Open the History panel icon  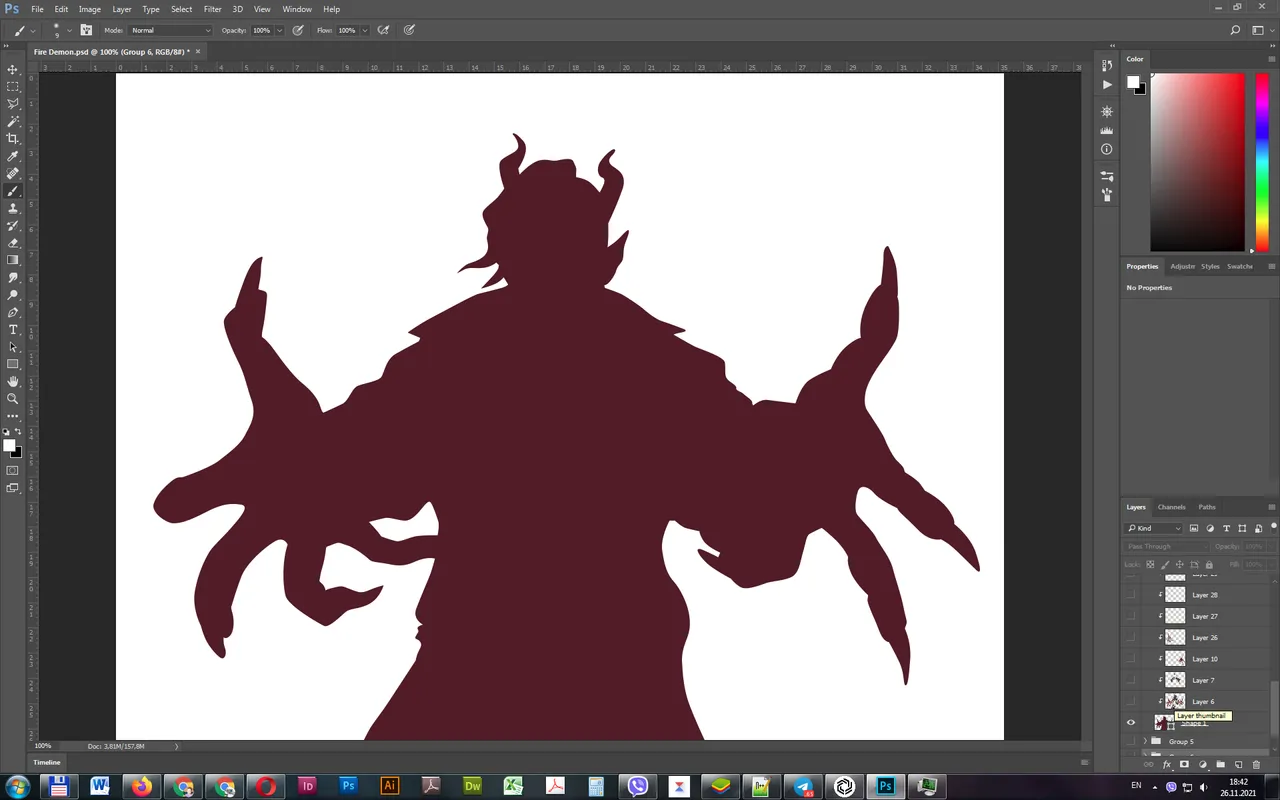(1107, 65)
